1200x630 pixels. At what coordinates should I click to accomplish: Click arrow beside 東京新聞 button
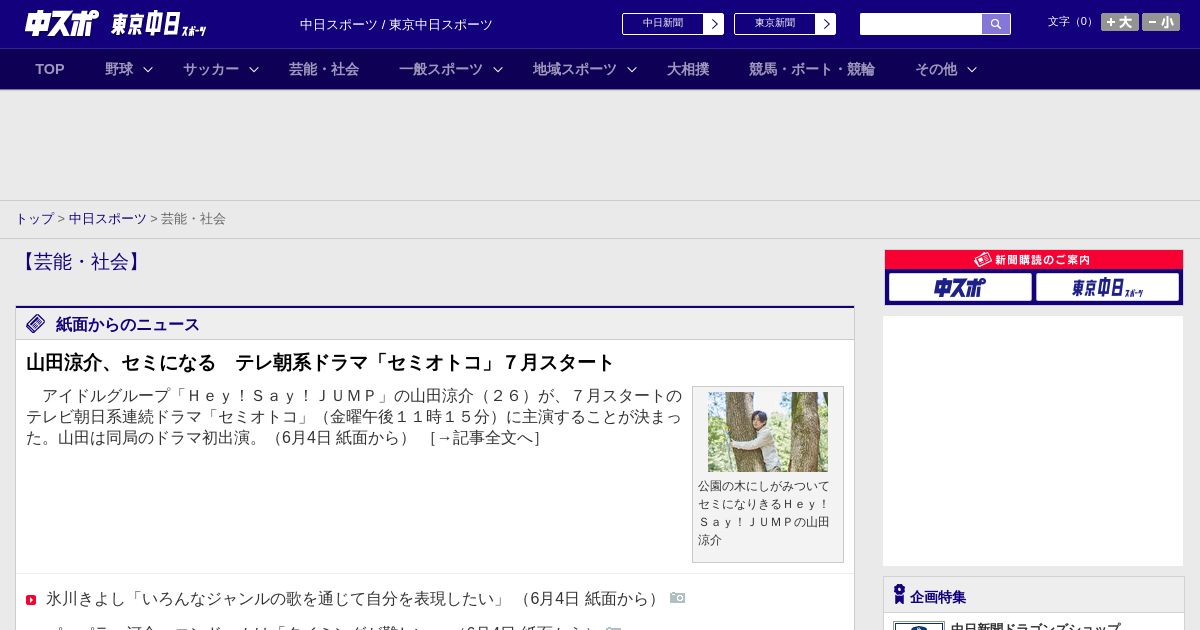(826, 24)
